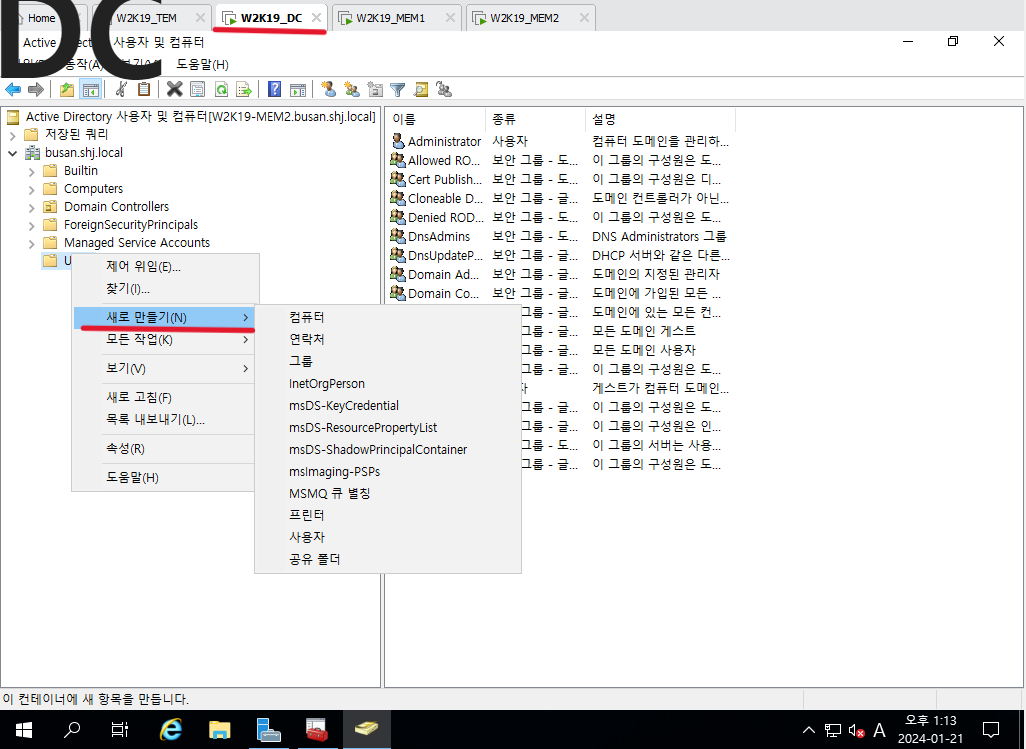Image resolution: width=1026 pixels, height=749 pixels.
Task: Click 새로 만들기(N) in the context menu
Action: click(x=164, y=317)
